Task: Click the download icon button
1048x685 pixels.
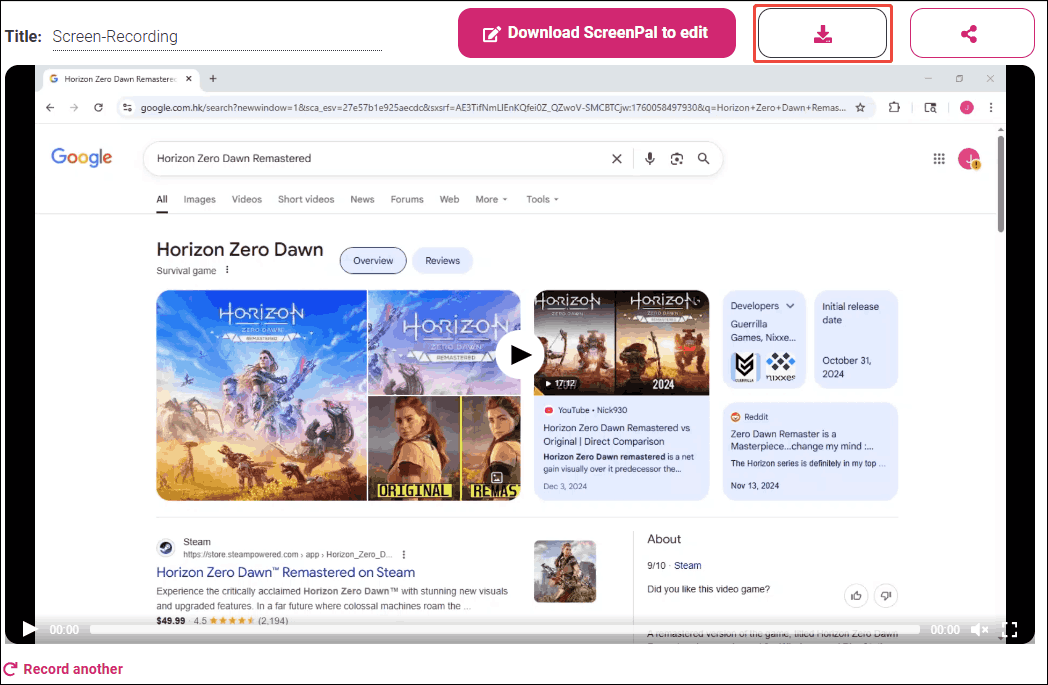Action: pyautogui.click(x=822, y=33)
